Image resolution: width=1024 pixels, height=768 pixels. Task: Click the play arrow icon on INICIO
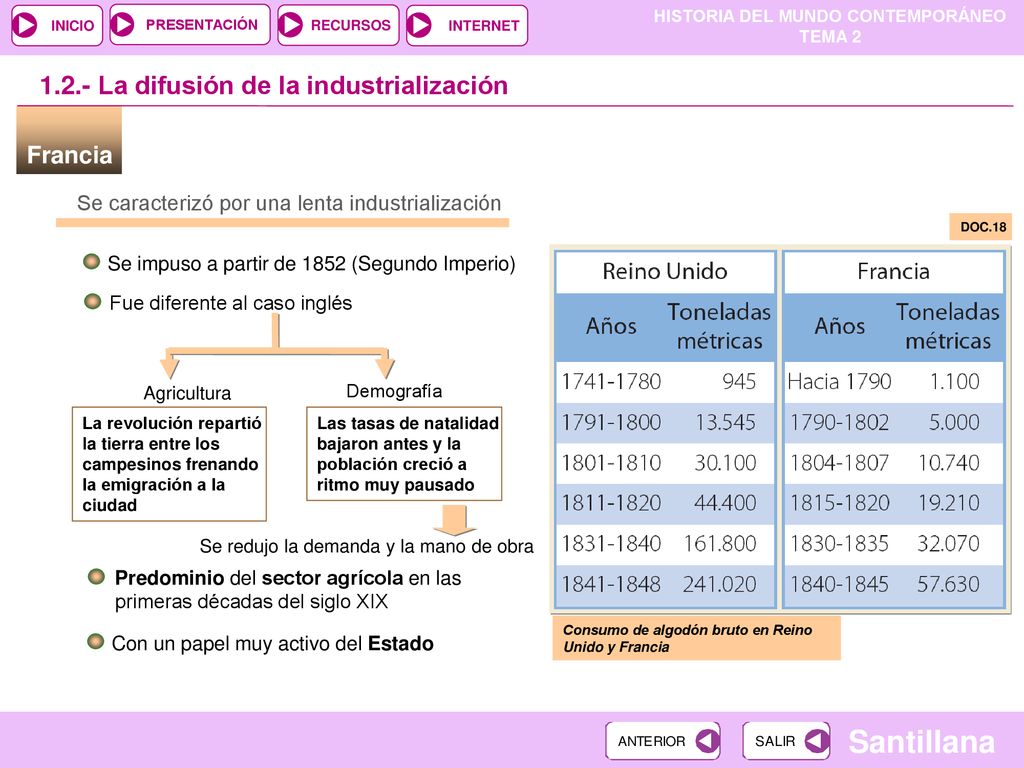point(26,25)
